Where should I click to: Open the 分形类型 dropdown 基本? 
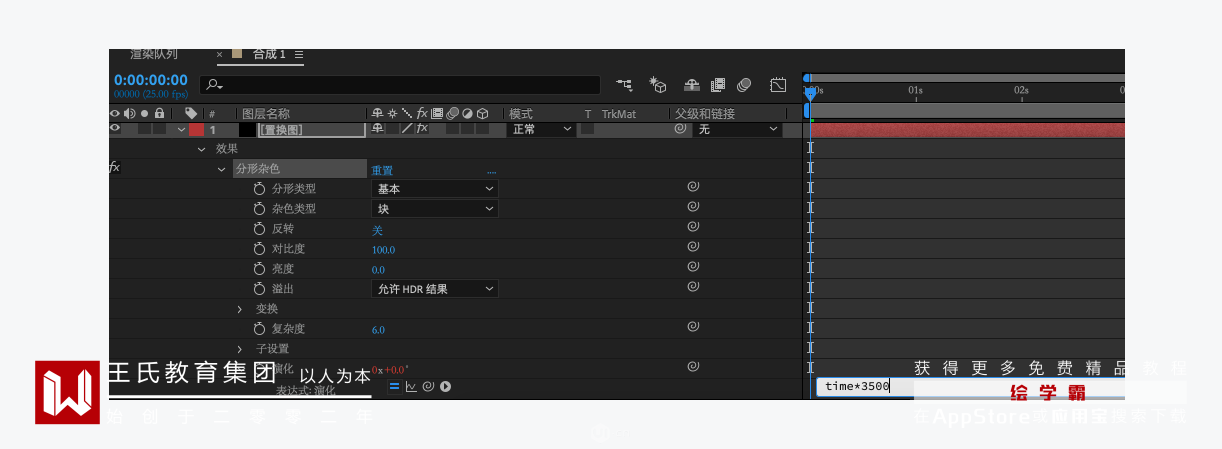[435, 188]
